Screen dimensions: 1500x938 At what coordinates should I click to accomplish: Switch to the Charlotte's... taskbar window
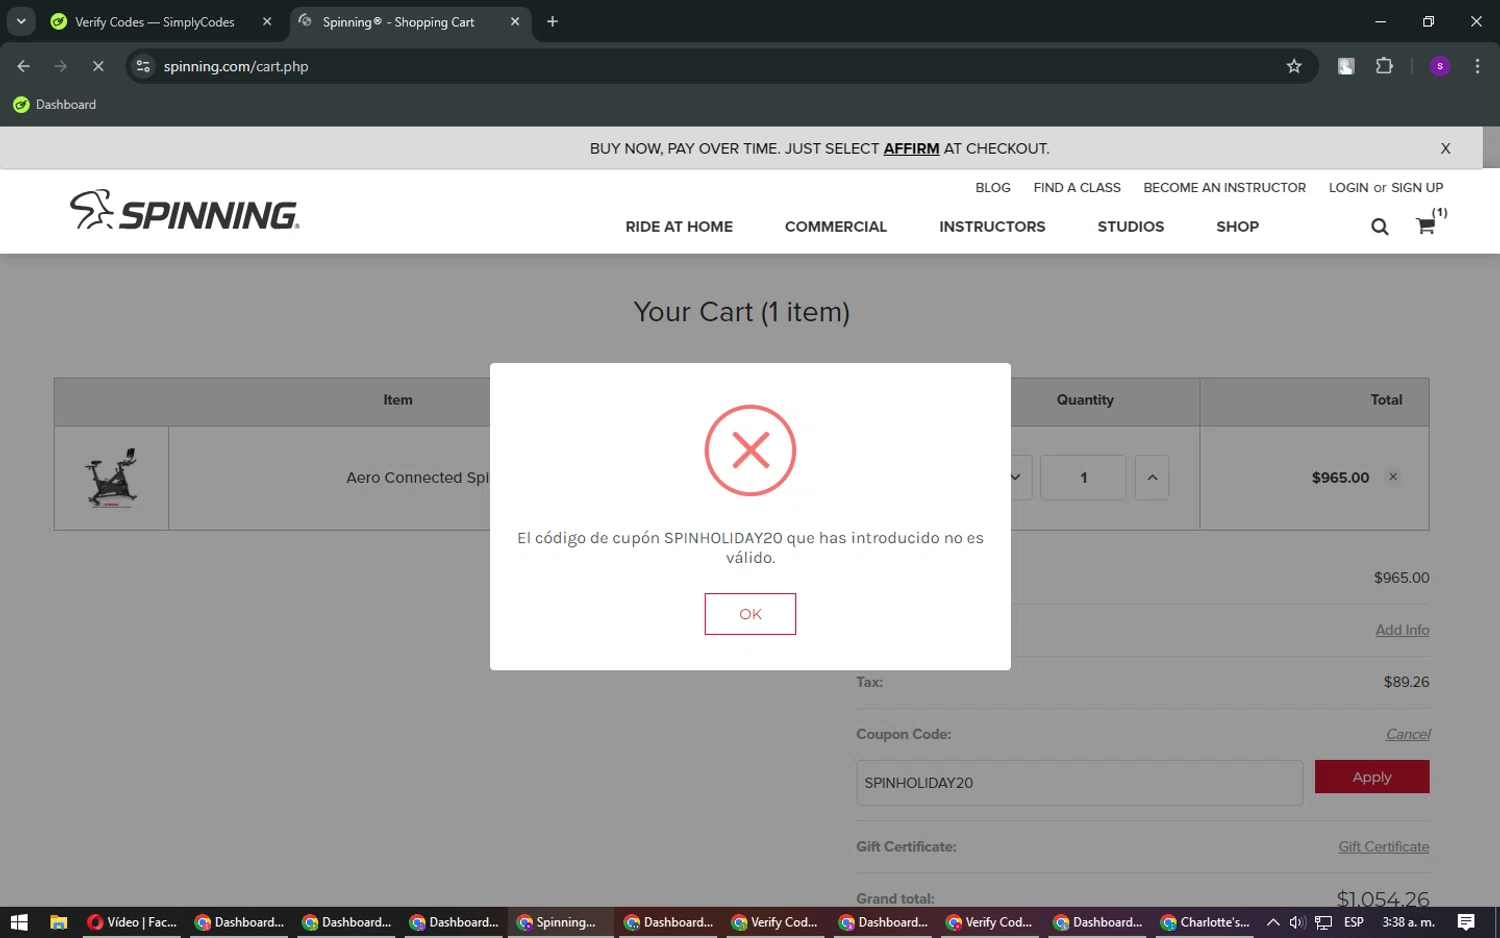[1206, 922]
